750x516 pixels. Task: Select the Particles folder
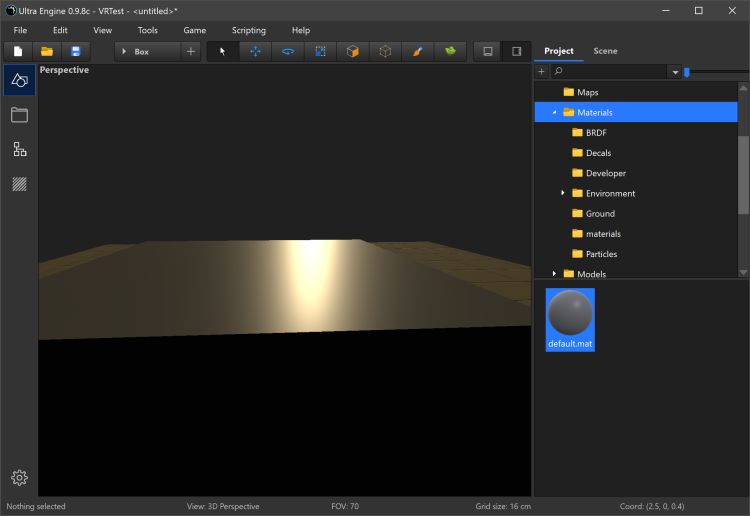[x=595, y=253]
